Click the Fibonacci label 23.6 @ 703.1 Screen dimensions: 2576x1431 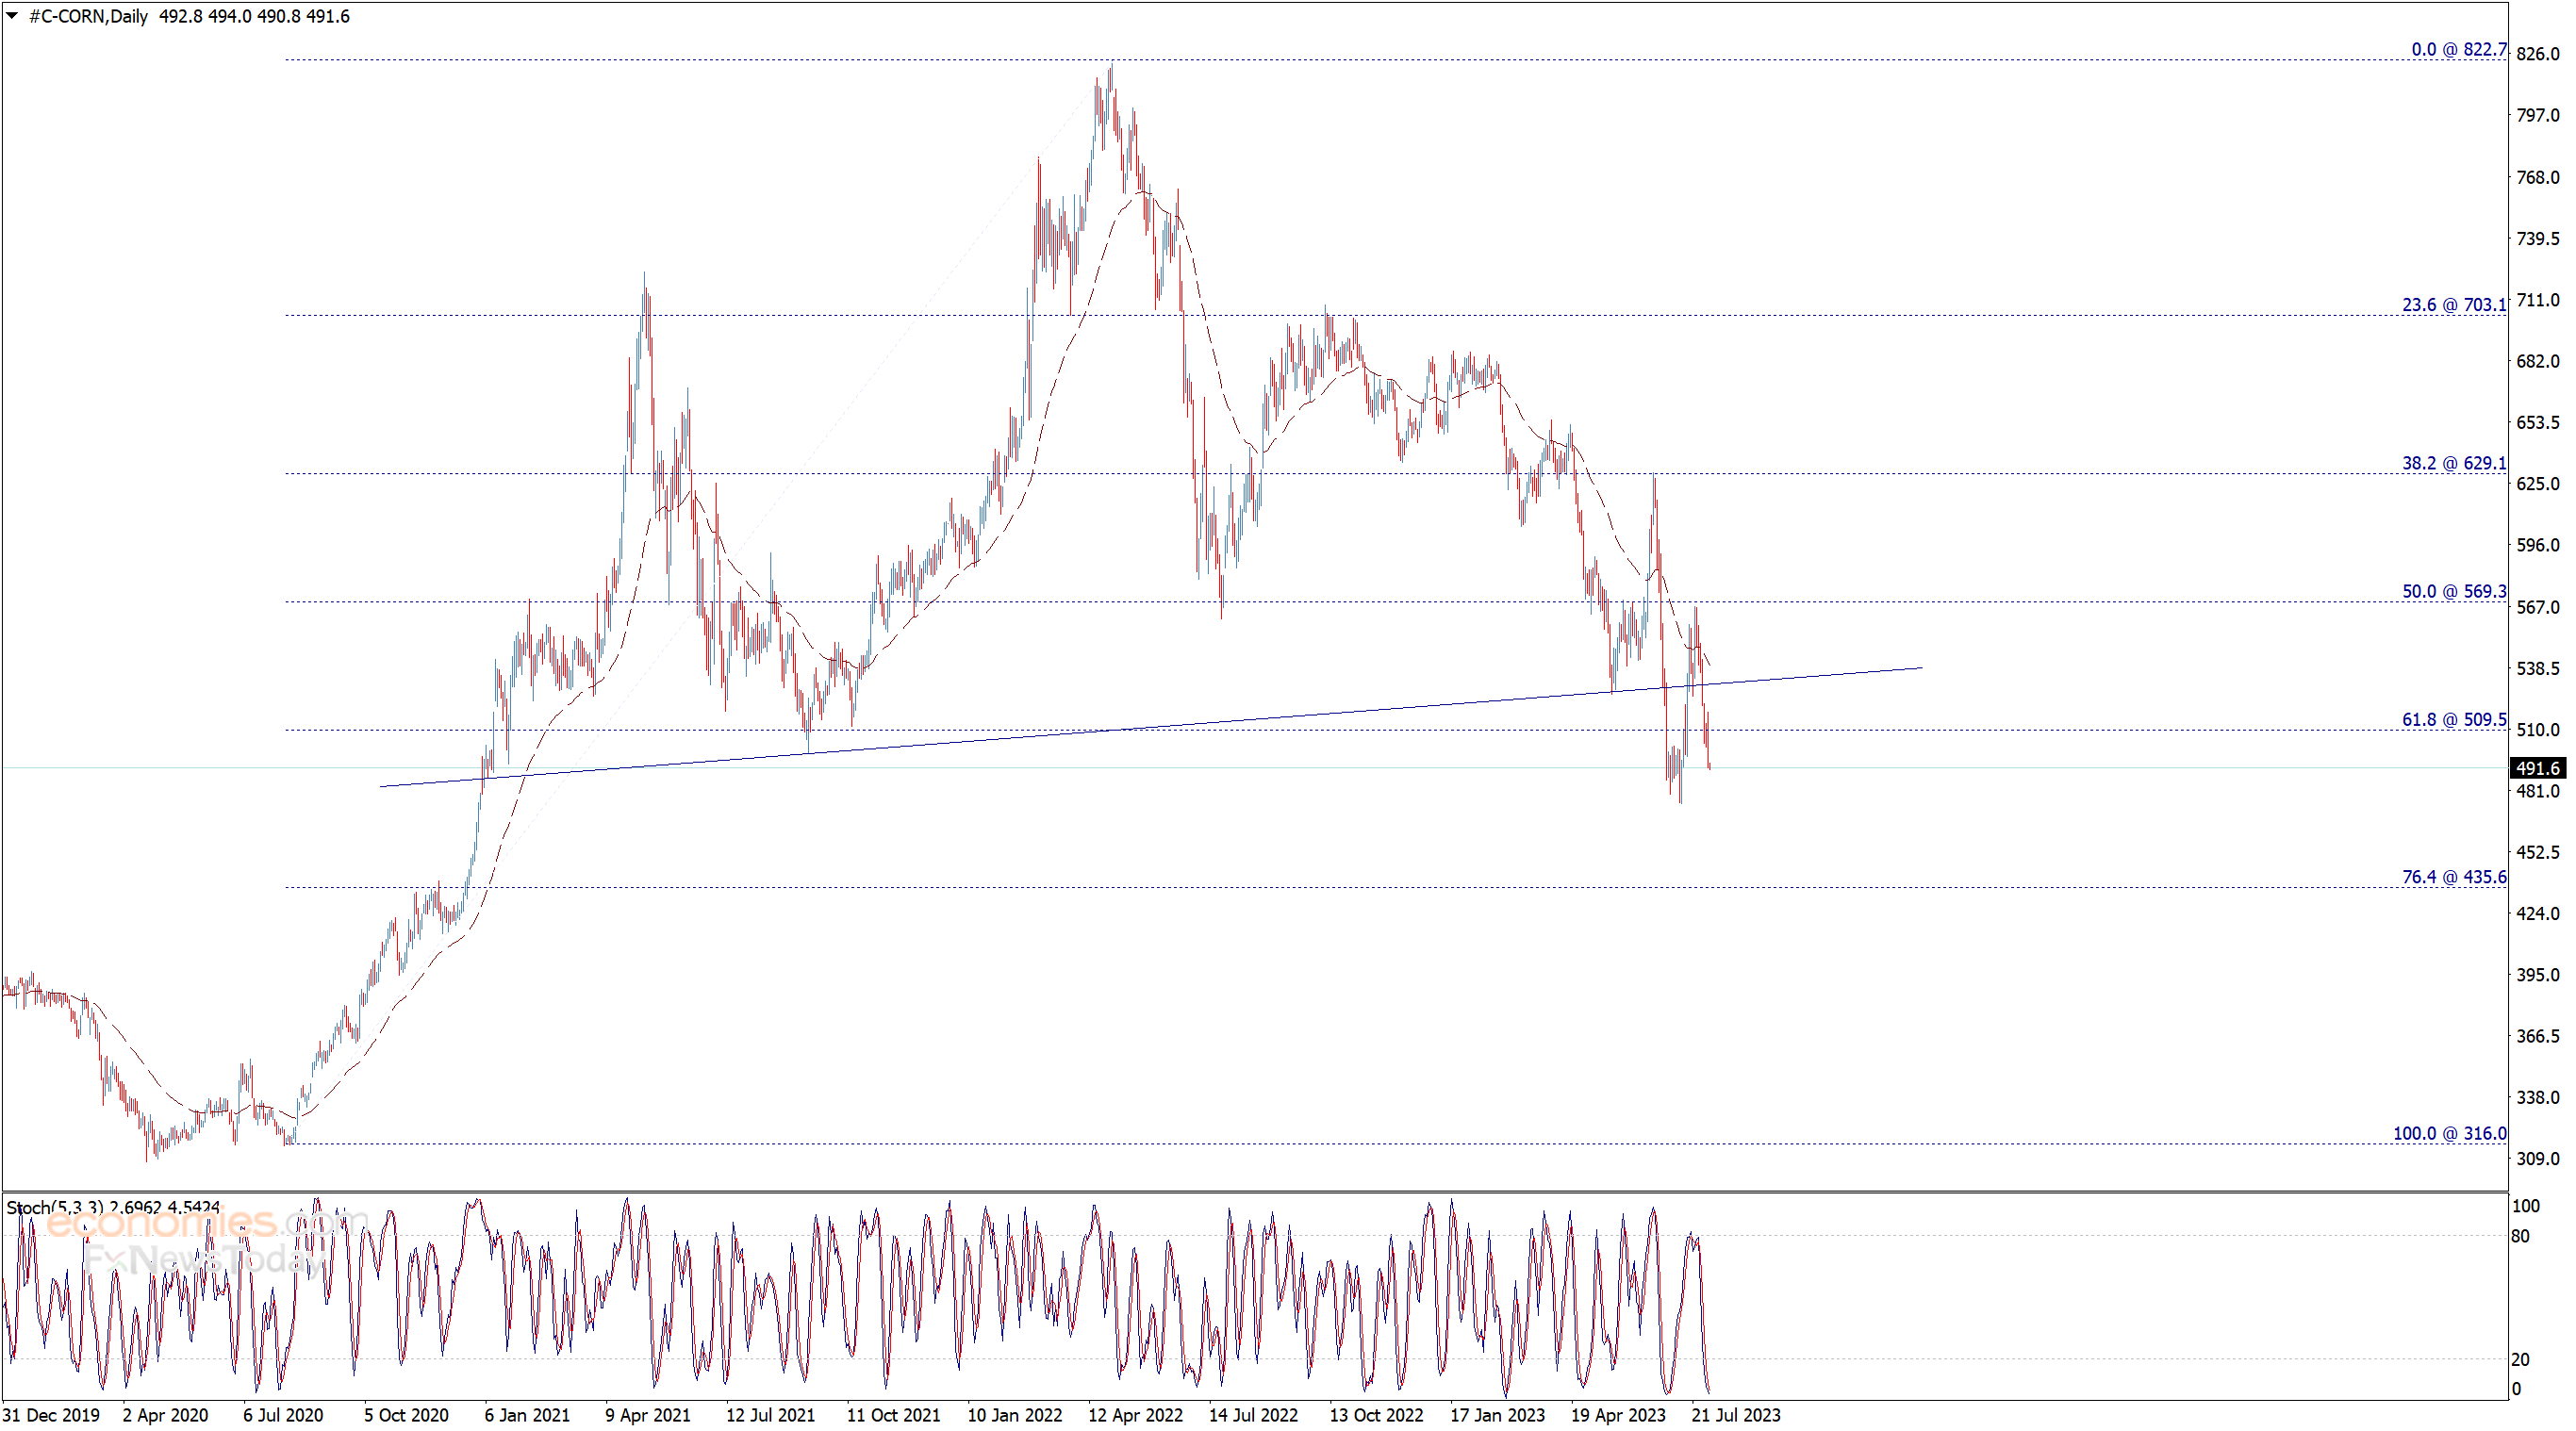click(2454, 305)
